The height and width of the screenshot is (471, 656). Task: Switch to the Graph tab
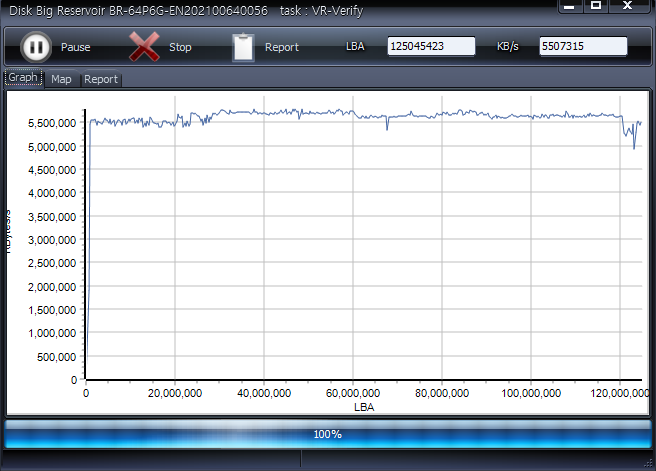[23, 78]
